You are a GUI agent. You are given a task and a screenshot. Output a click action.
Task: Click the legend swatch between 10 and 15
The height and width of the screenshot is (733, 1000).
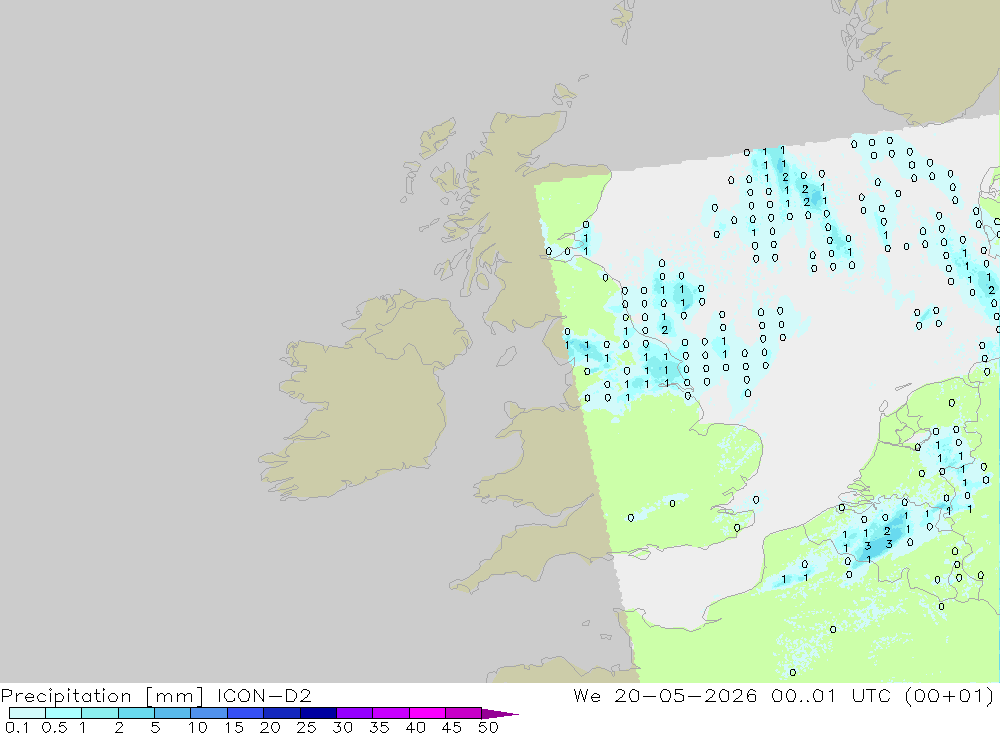pos(209,713)
